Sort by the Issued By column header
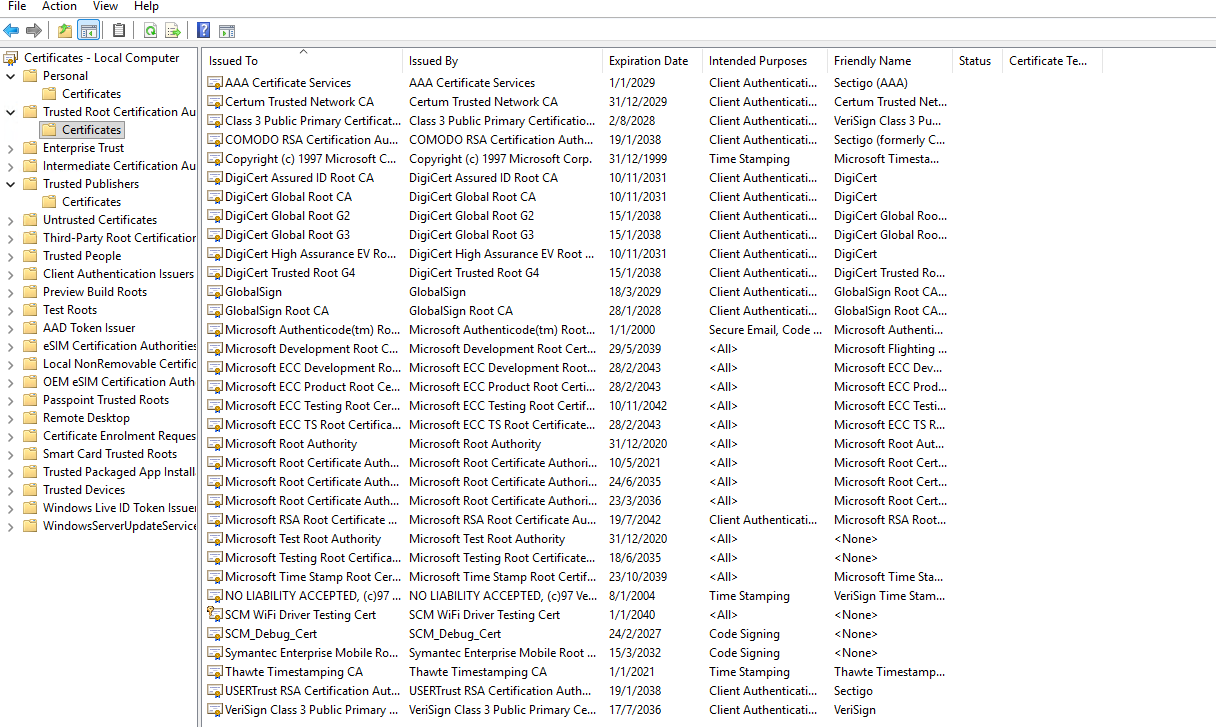 tap(502, 61)
